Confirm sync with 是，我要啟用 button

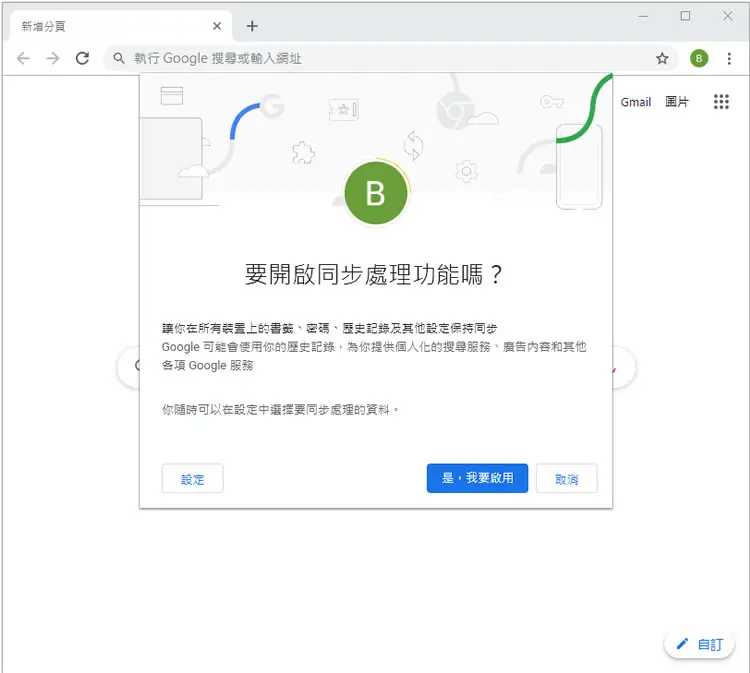(477, 478)
